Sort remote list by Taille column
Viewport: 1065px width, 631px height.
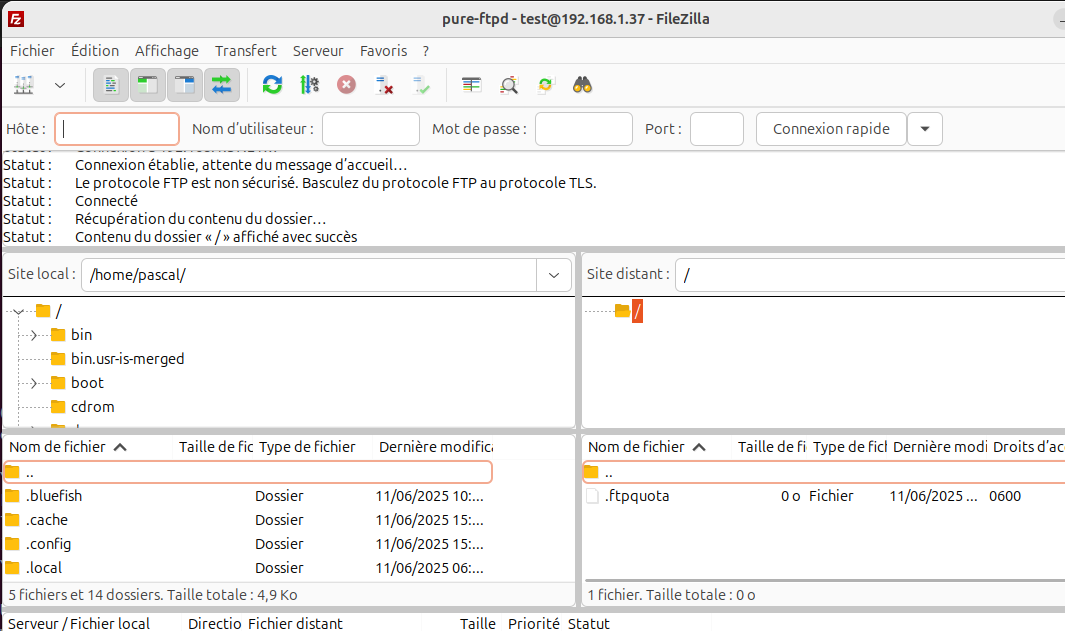pos(772,447)
